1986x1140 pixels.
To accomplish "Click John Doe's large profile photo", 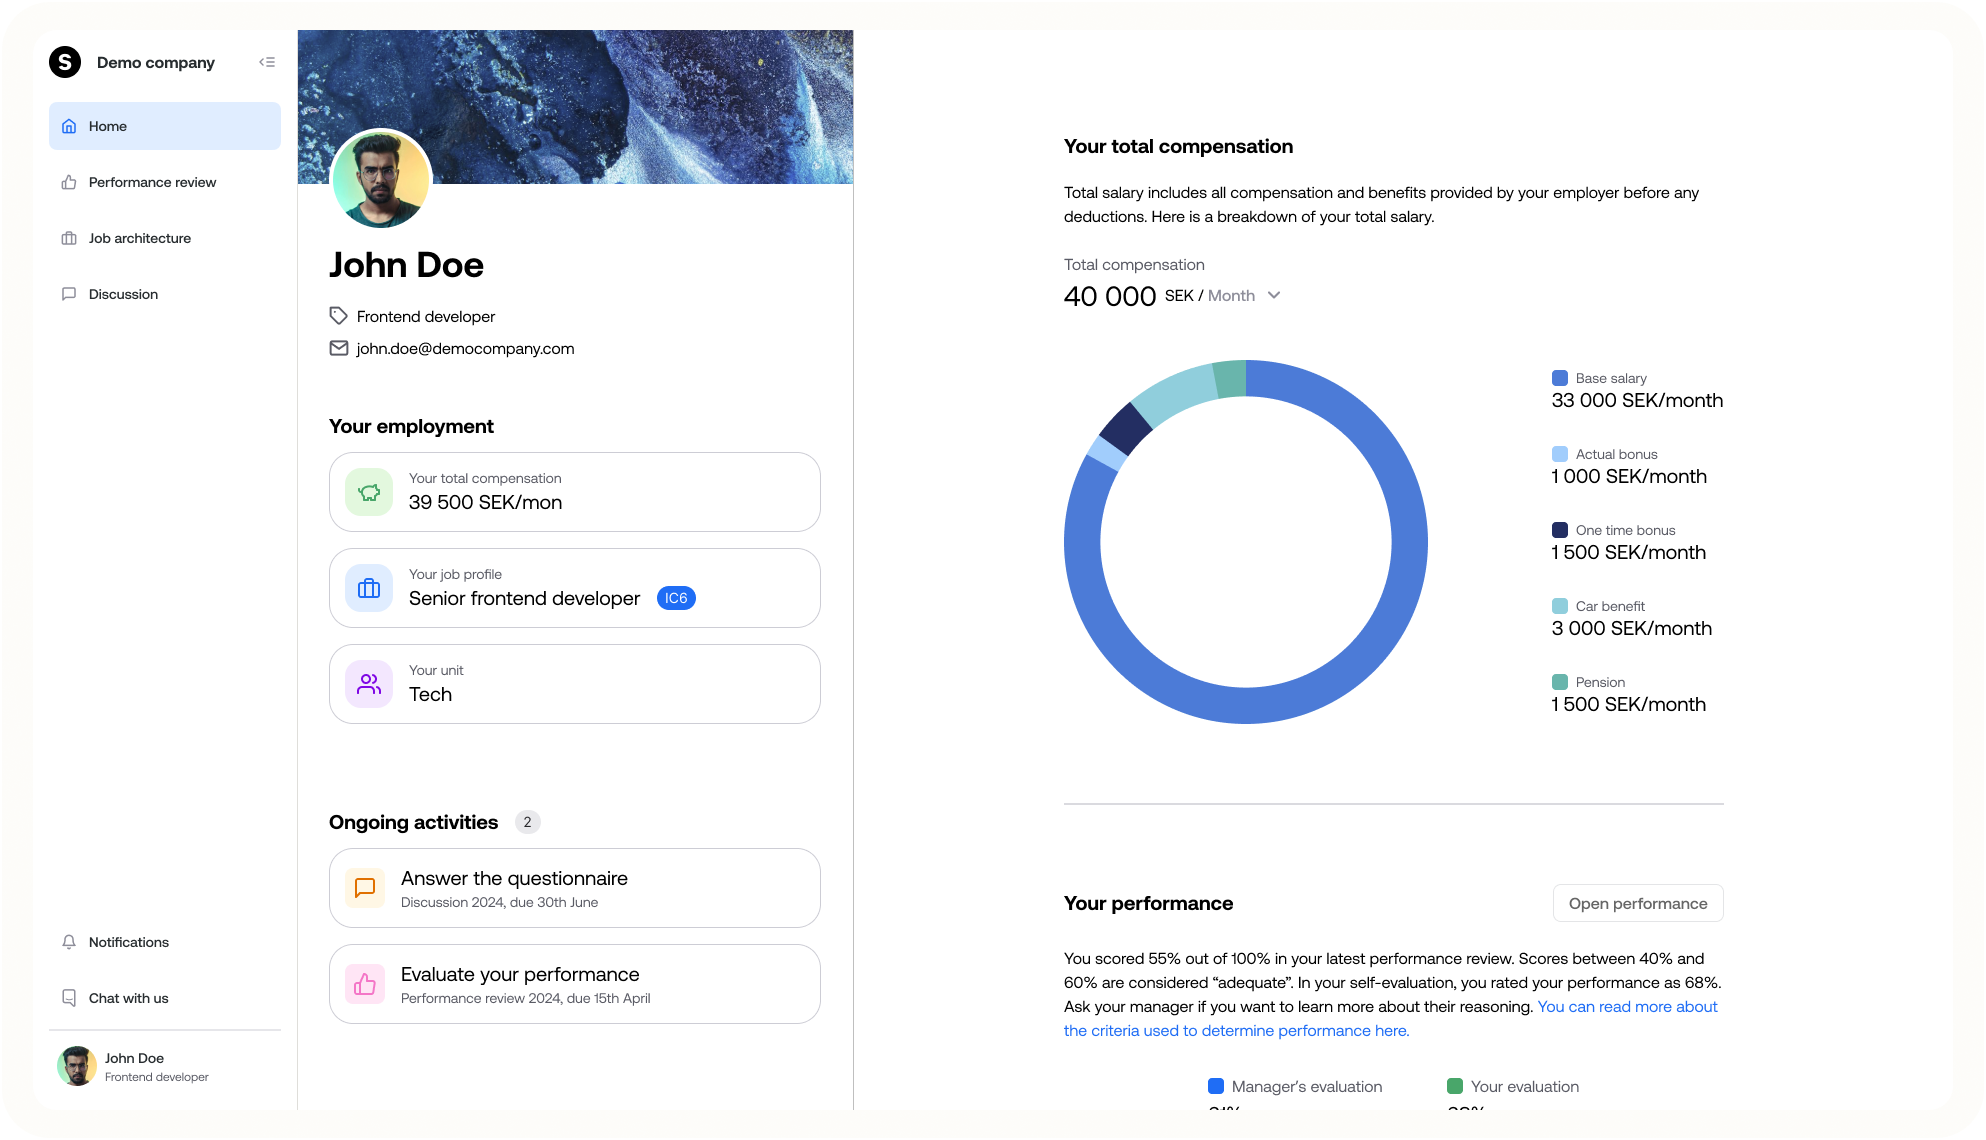I will click(x=381, y=180).
